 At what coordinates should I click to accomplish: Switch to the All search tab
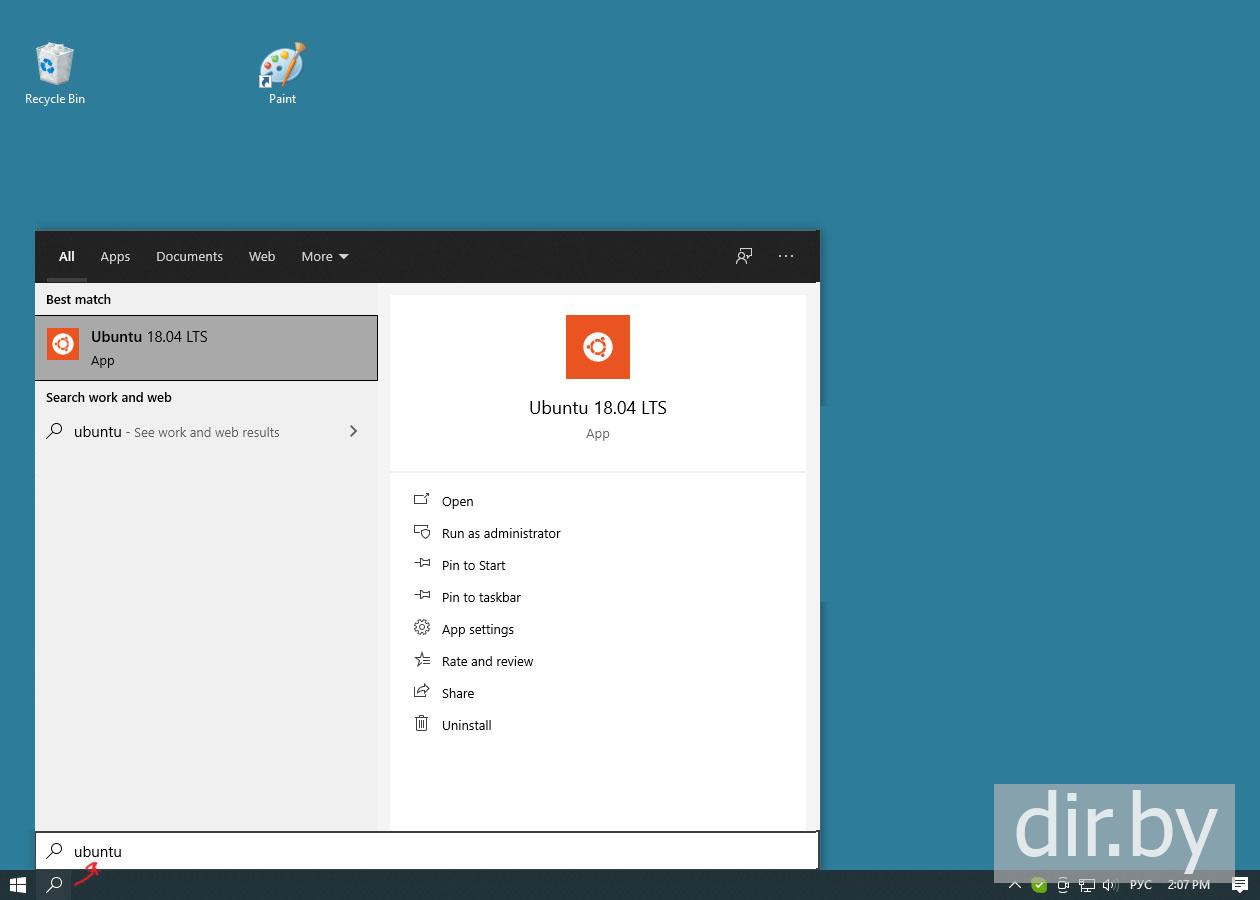pos(66,256)
